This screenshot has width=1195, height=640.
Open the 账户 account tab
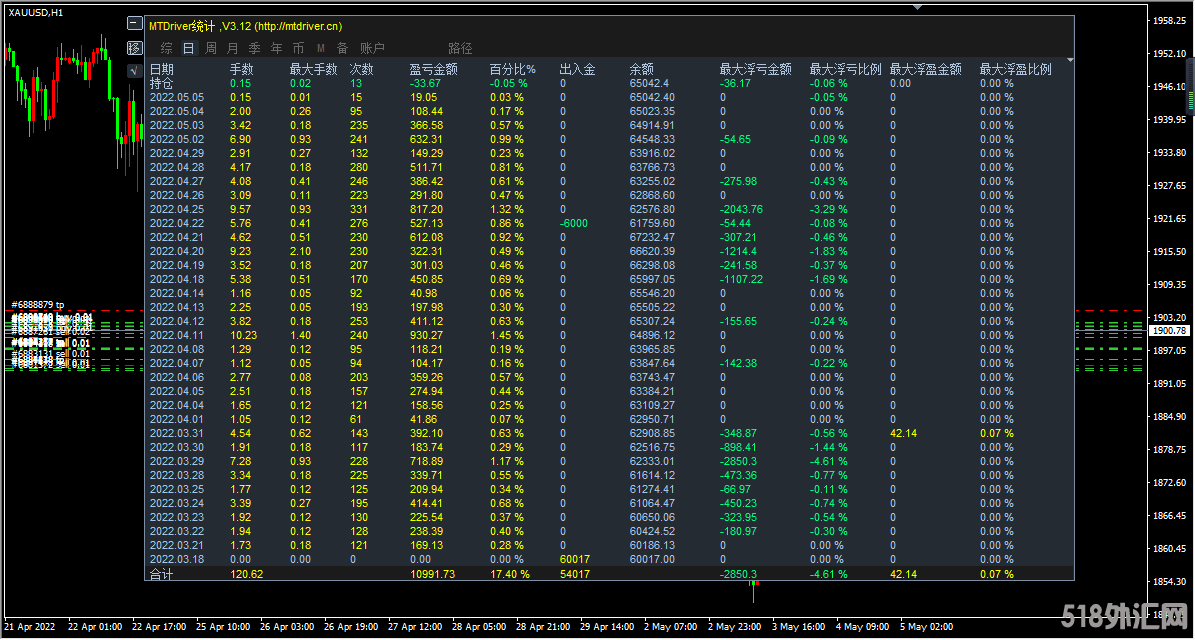372,48
